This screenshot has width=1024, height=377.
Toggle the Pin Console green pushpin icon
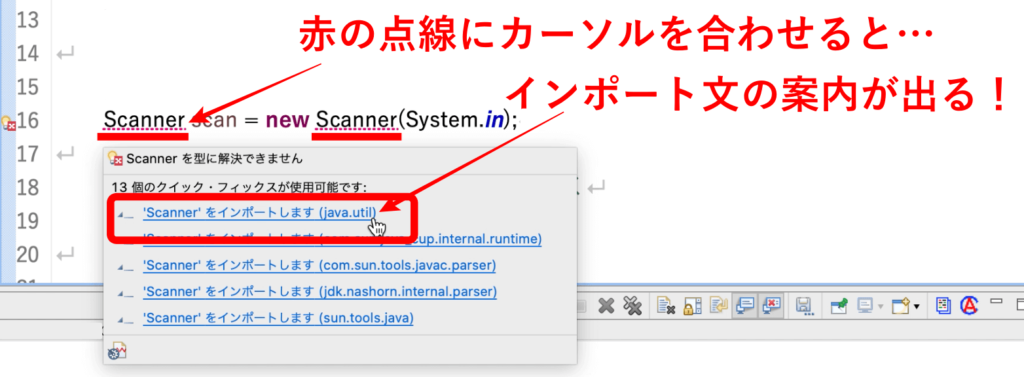coord(839,305)
